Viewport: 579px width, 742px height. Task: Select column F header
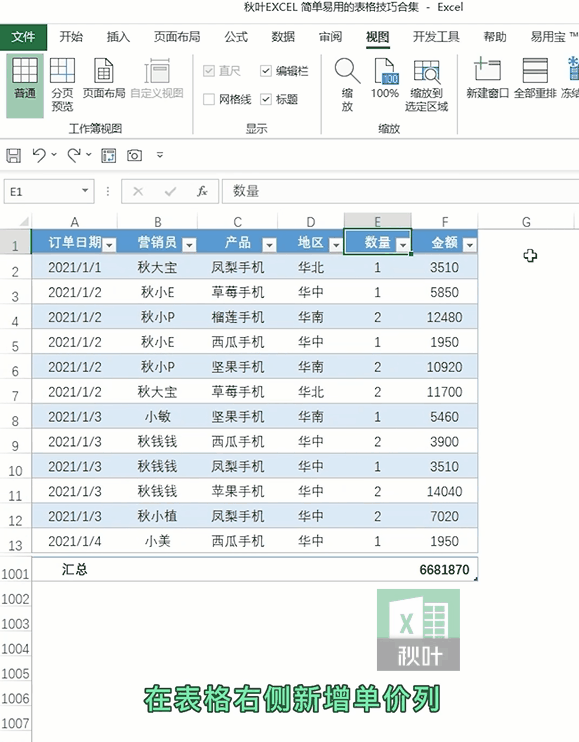click(445, 221)
